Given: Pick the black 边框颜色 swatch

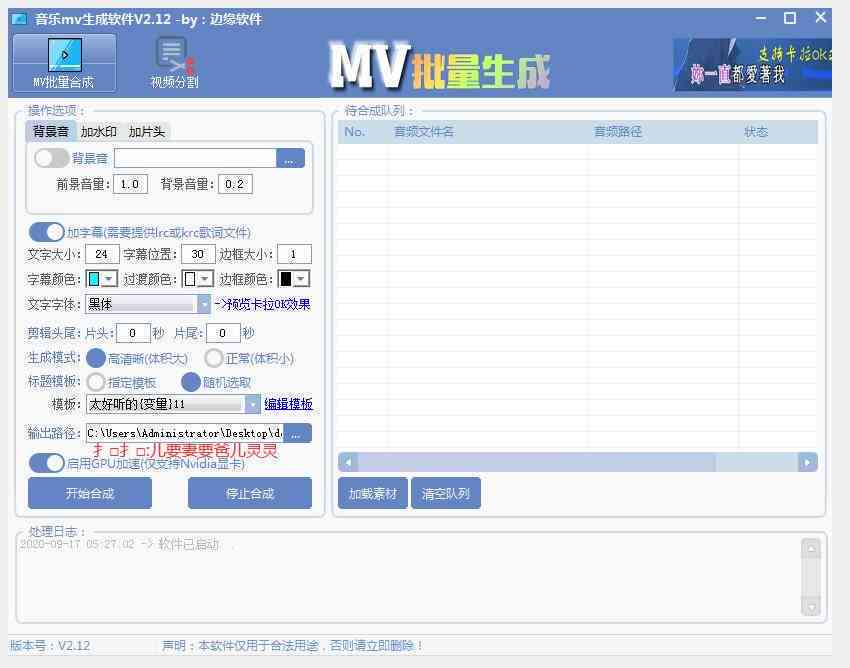Looking at the screenshot, I should (286, 279).
